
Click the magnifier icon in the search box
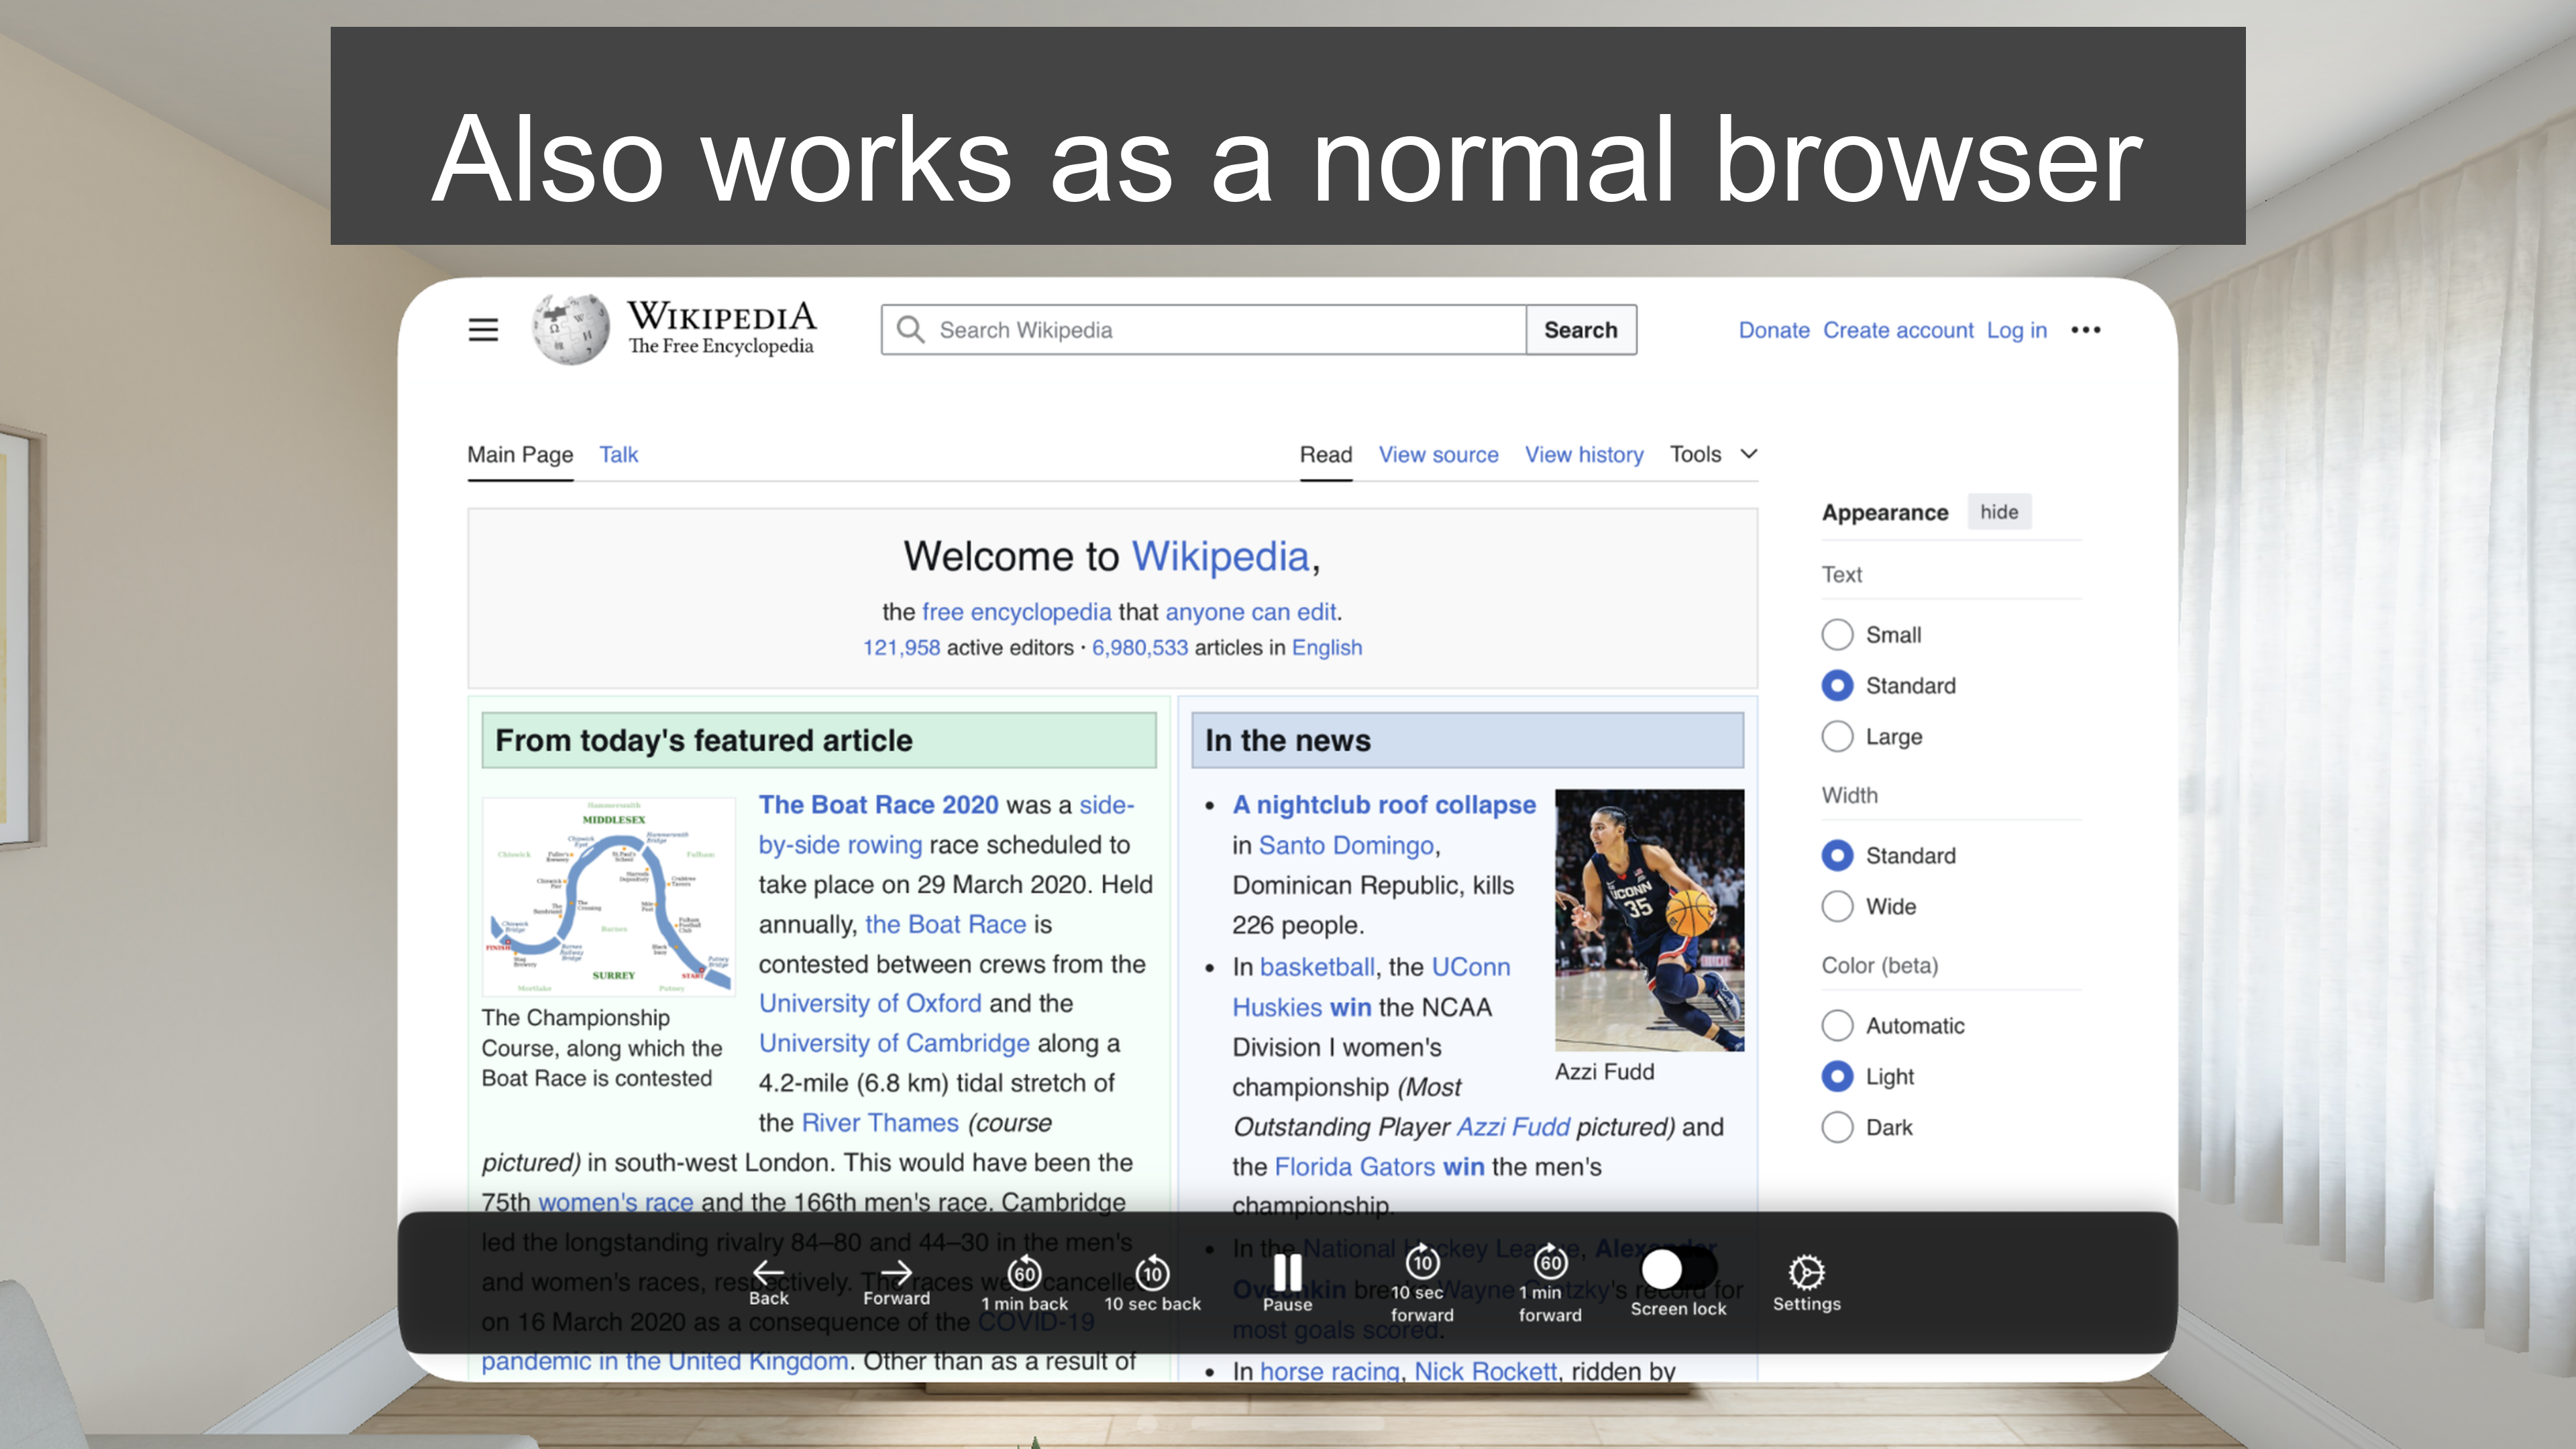(x=910, y=330)
